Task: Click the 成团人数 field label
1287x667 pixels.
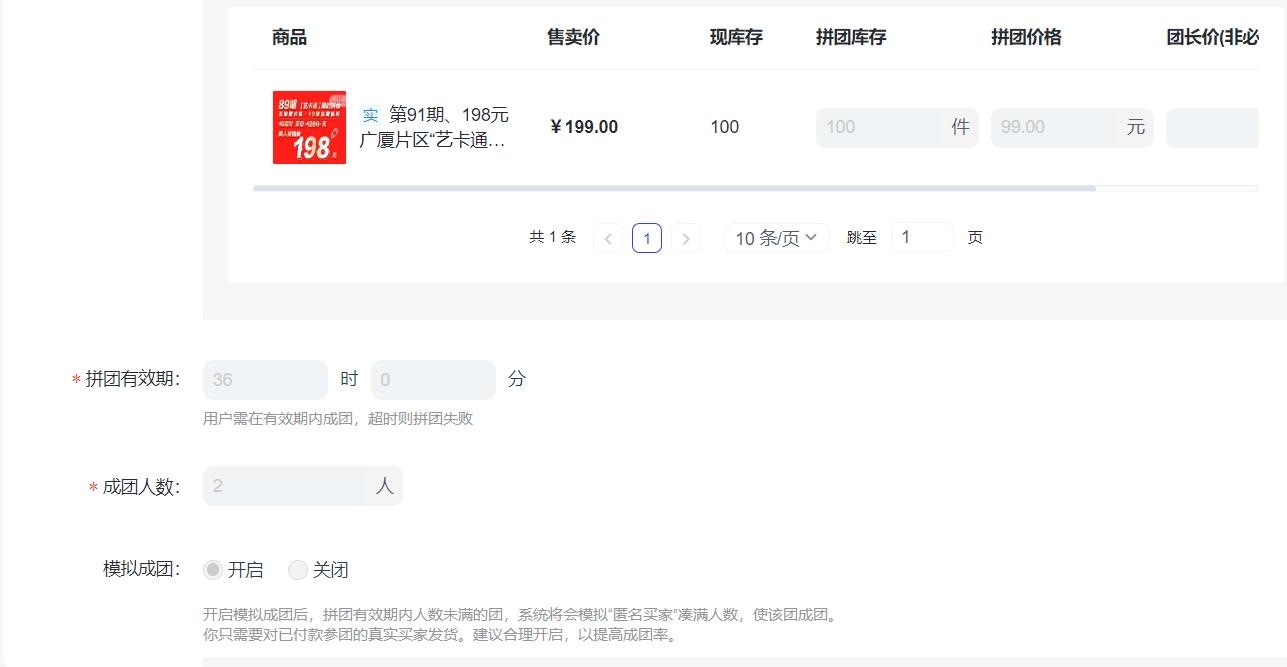Action: click(141, 487)
